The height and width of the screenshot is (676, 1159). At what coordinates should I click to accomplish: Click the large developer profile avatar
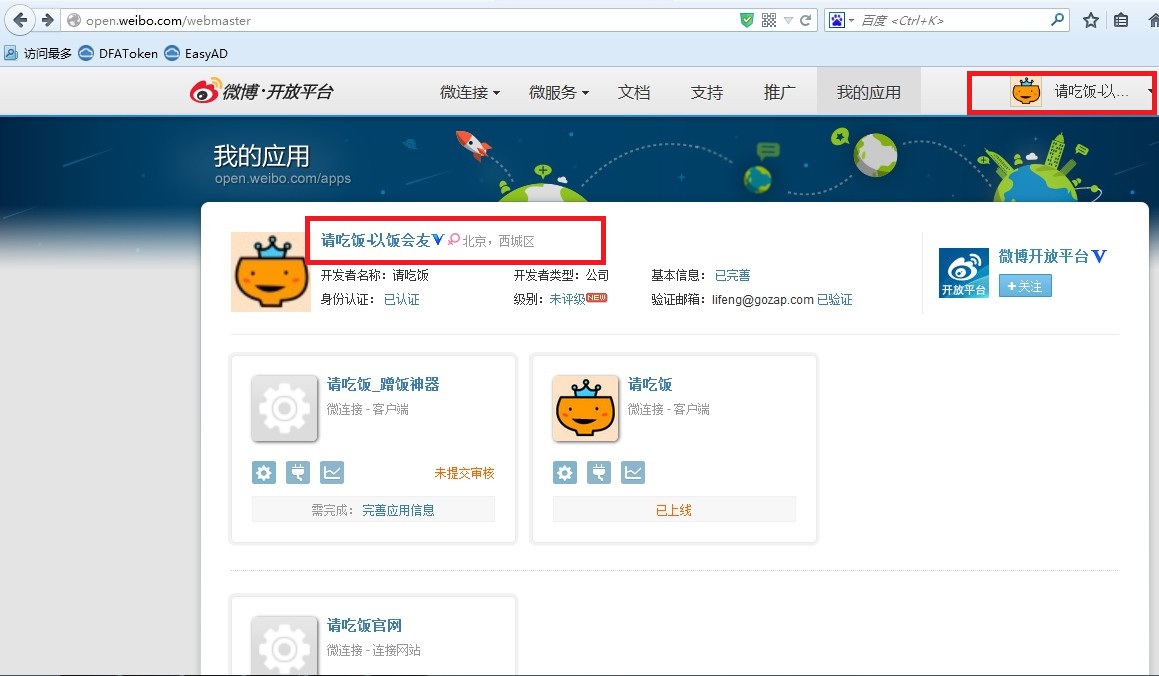(x=271, y=272)
